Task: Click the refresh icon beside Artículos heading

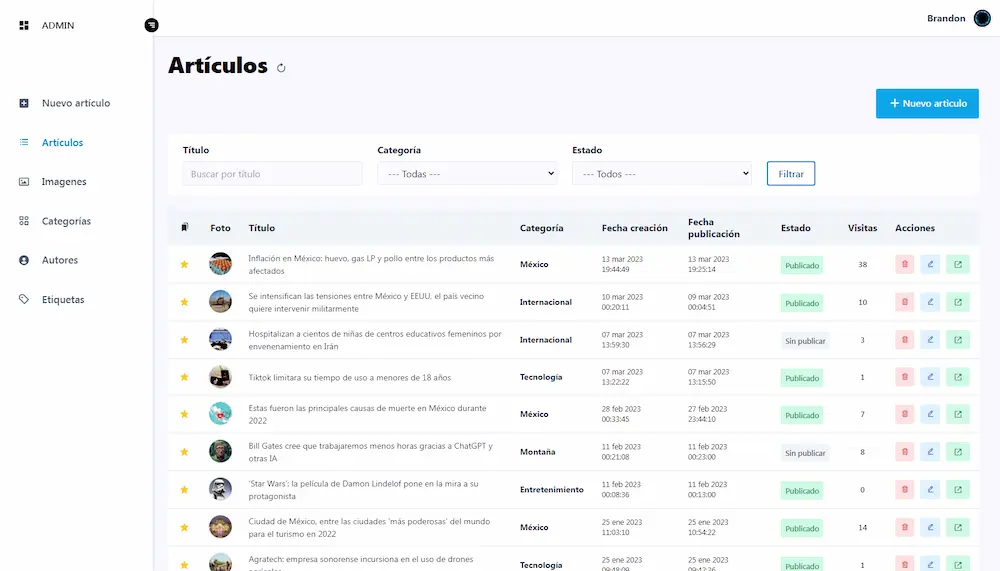Action: [x=281, y=68]
